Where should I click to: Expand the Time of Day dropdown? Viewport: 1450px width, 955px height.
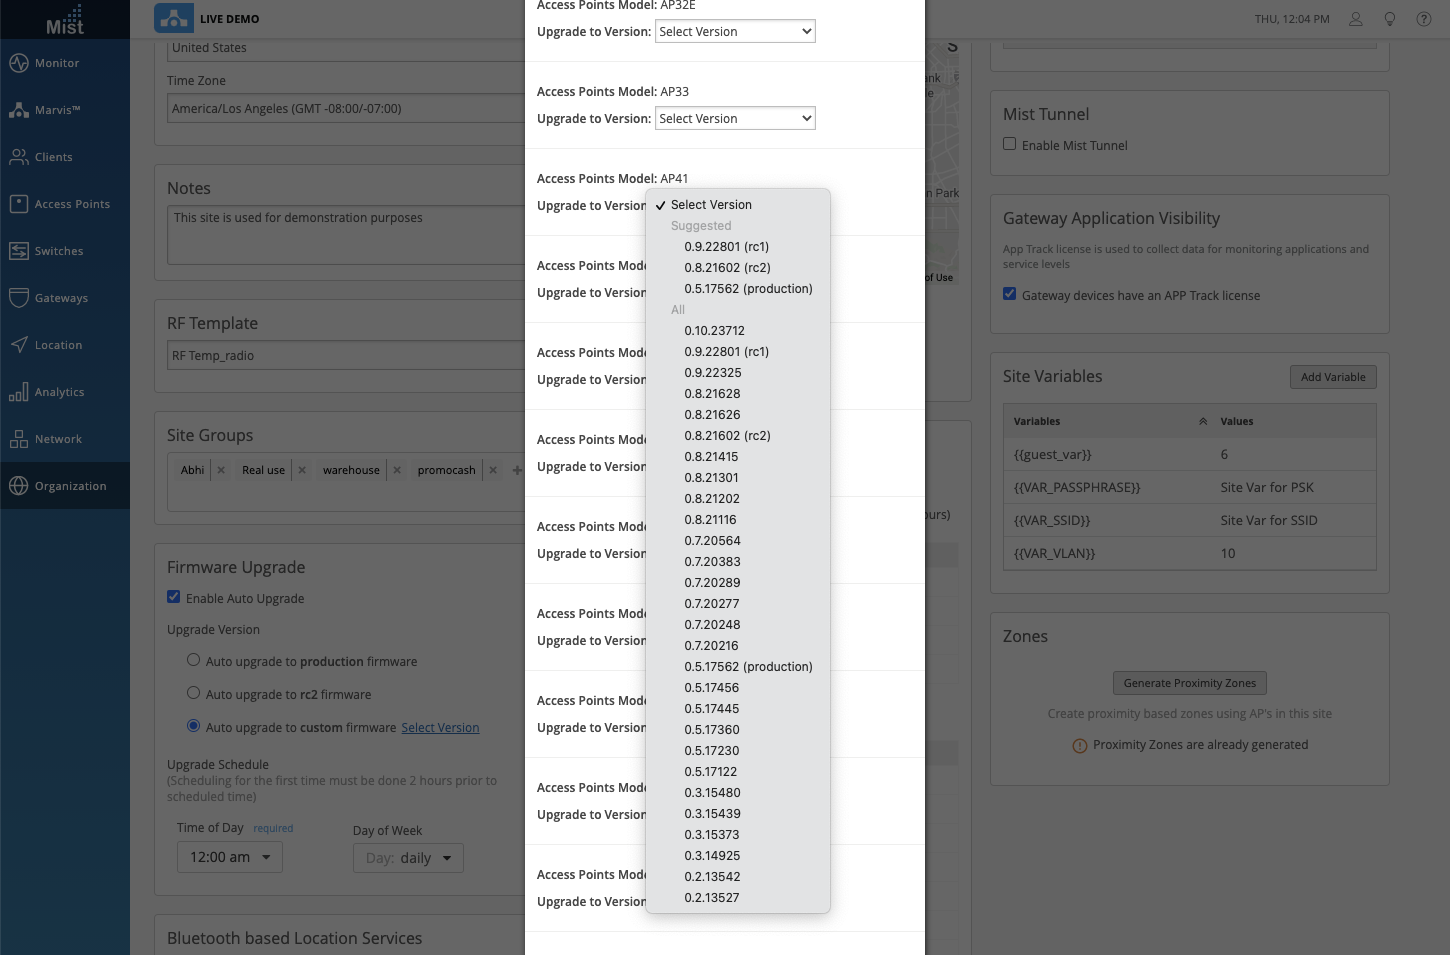pos(230,857)
